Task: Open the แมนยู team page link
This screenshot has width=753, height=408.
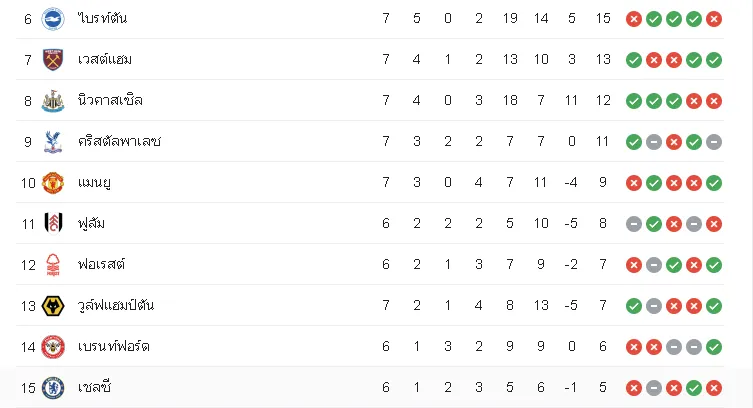Action: click(x=94, y=183)
